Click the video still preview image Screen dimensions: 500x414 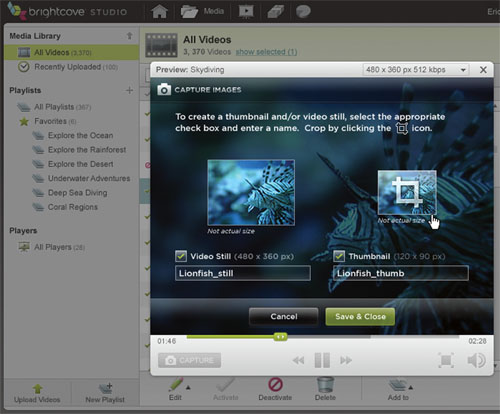click(x=251, y=192)
